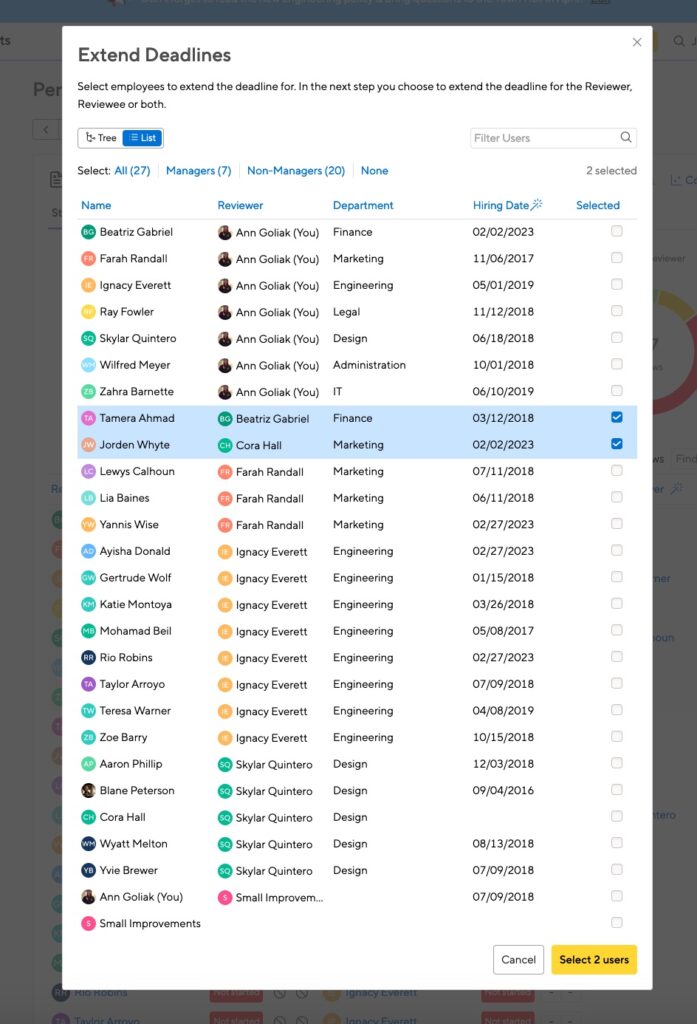
Task: Close the Extend Deadlines dialog
Action: coord(636,42)
